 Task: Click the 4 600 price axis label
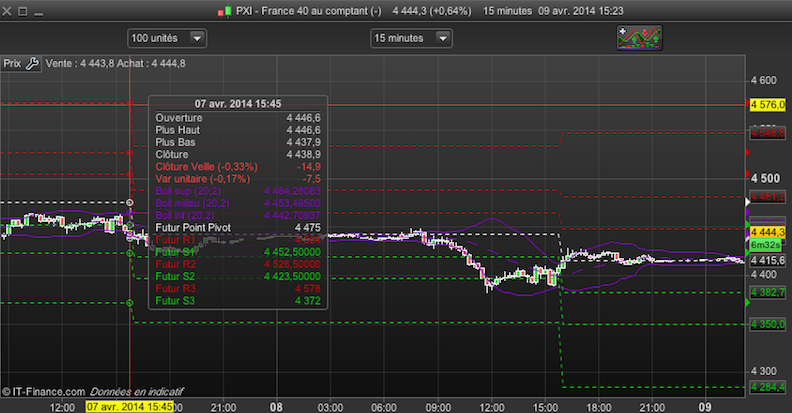764,80
